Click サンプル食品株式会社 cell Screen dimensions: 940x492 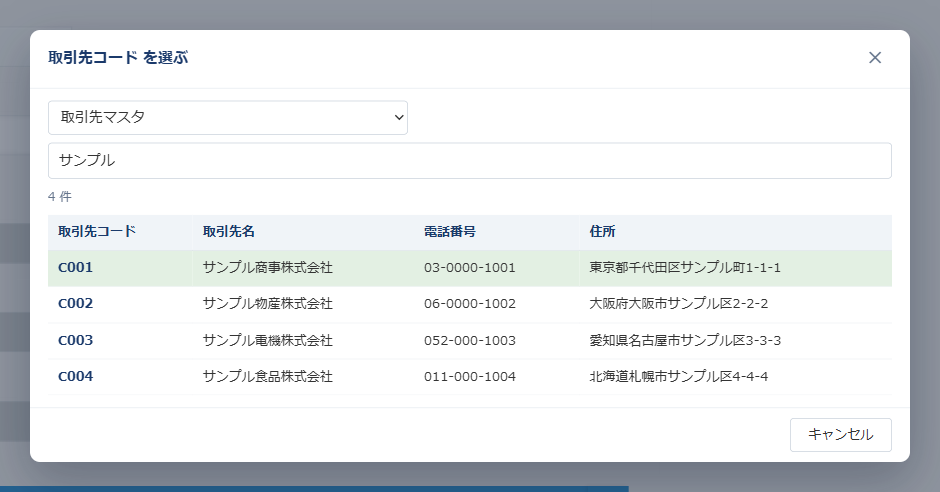tap(267, 376)
